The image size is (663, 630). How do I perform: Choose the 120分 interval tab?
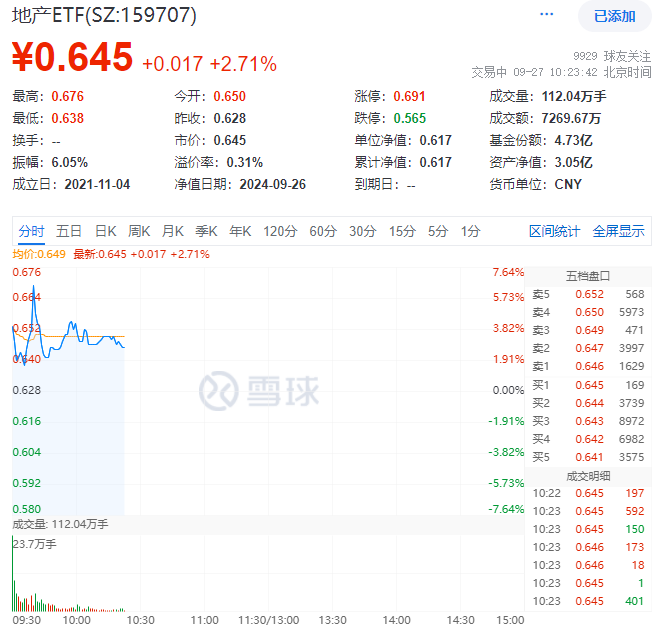point(280,231)
